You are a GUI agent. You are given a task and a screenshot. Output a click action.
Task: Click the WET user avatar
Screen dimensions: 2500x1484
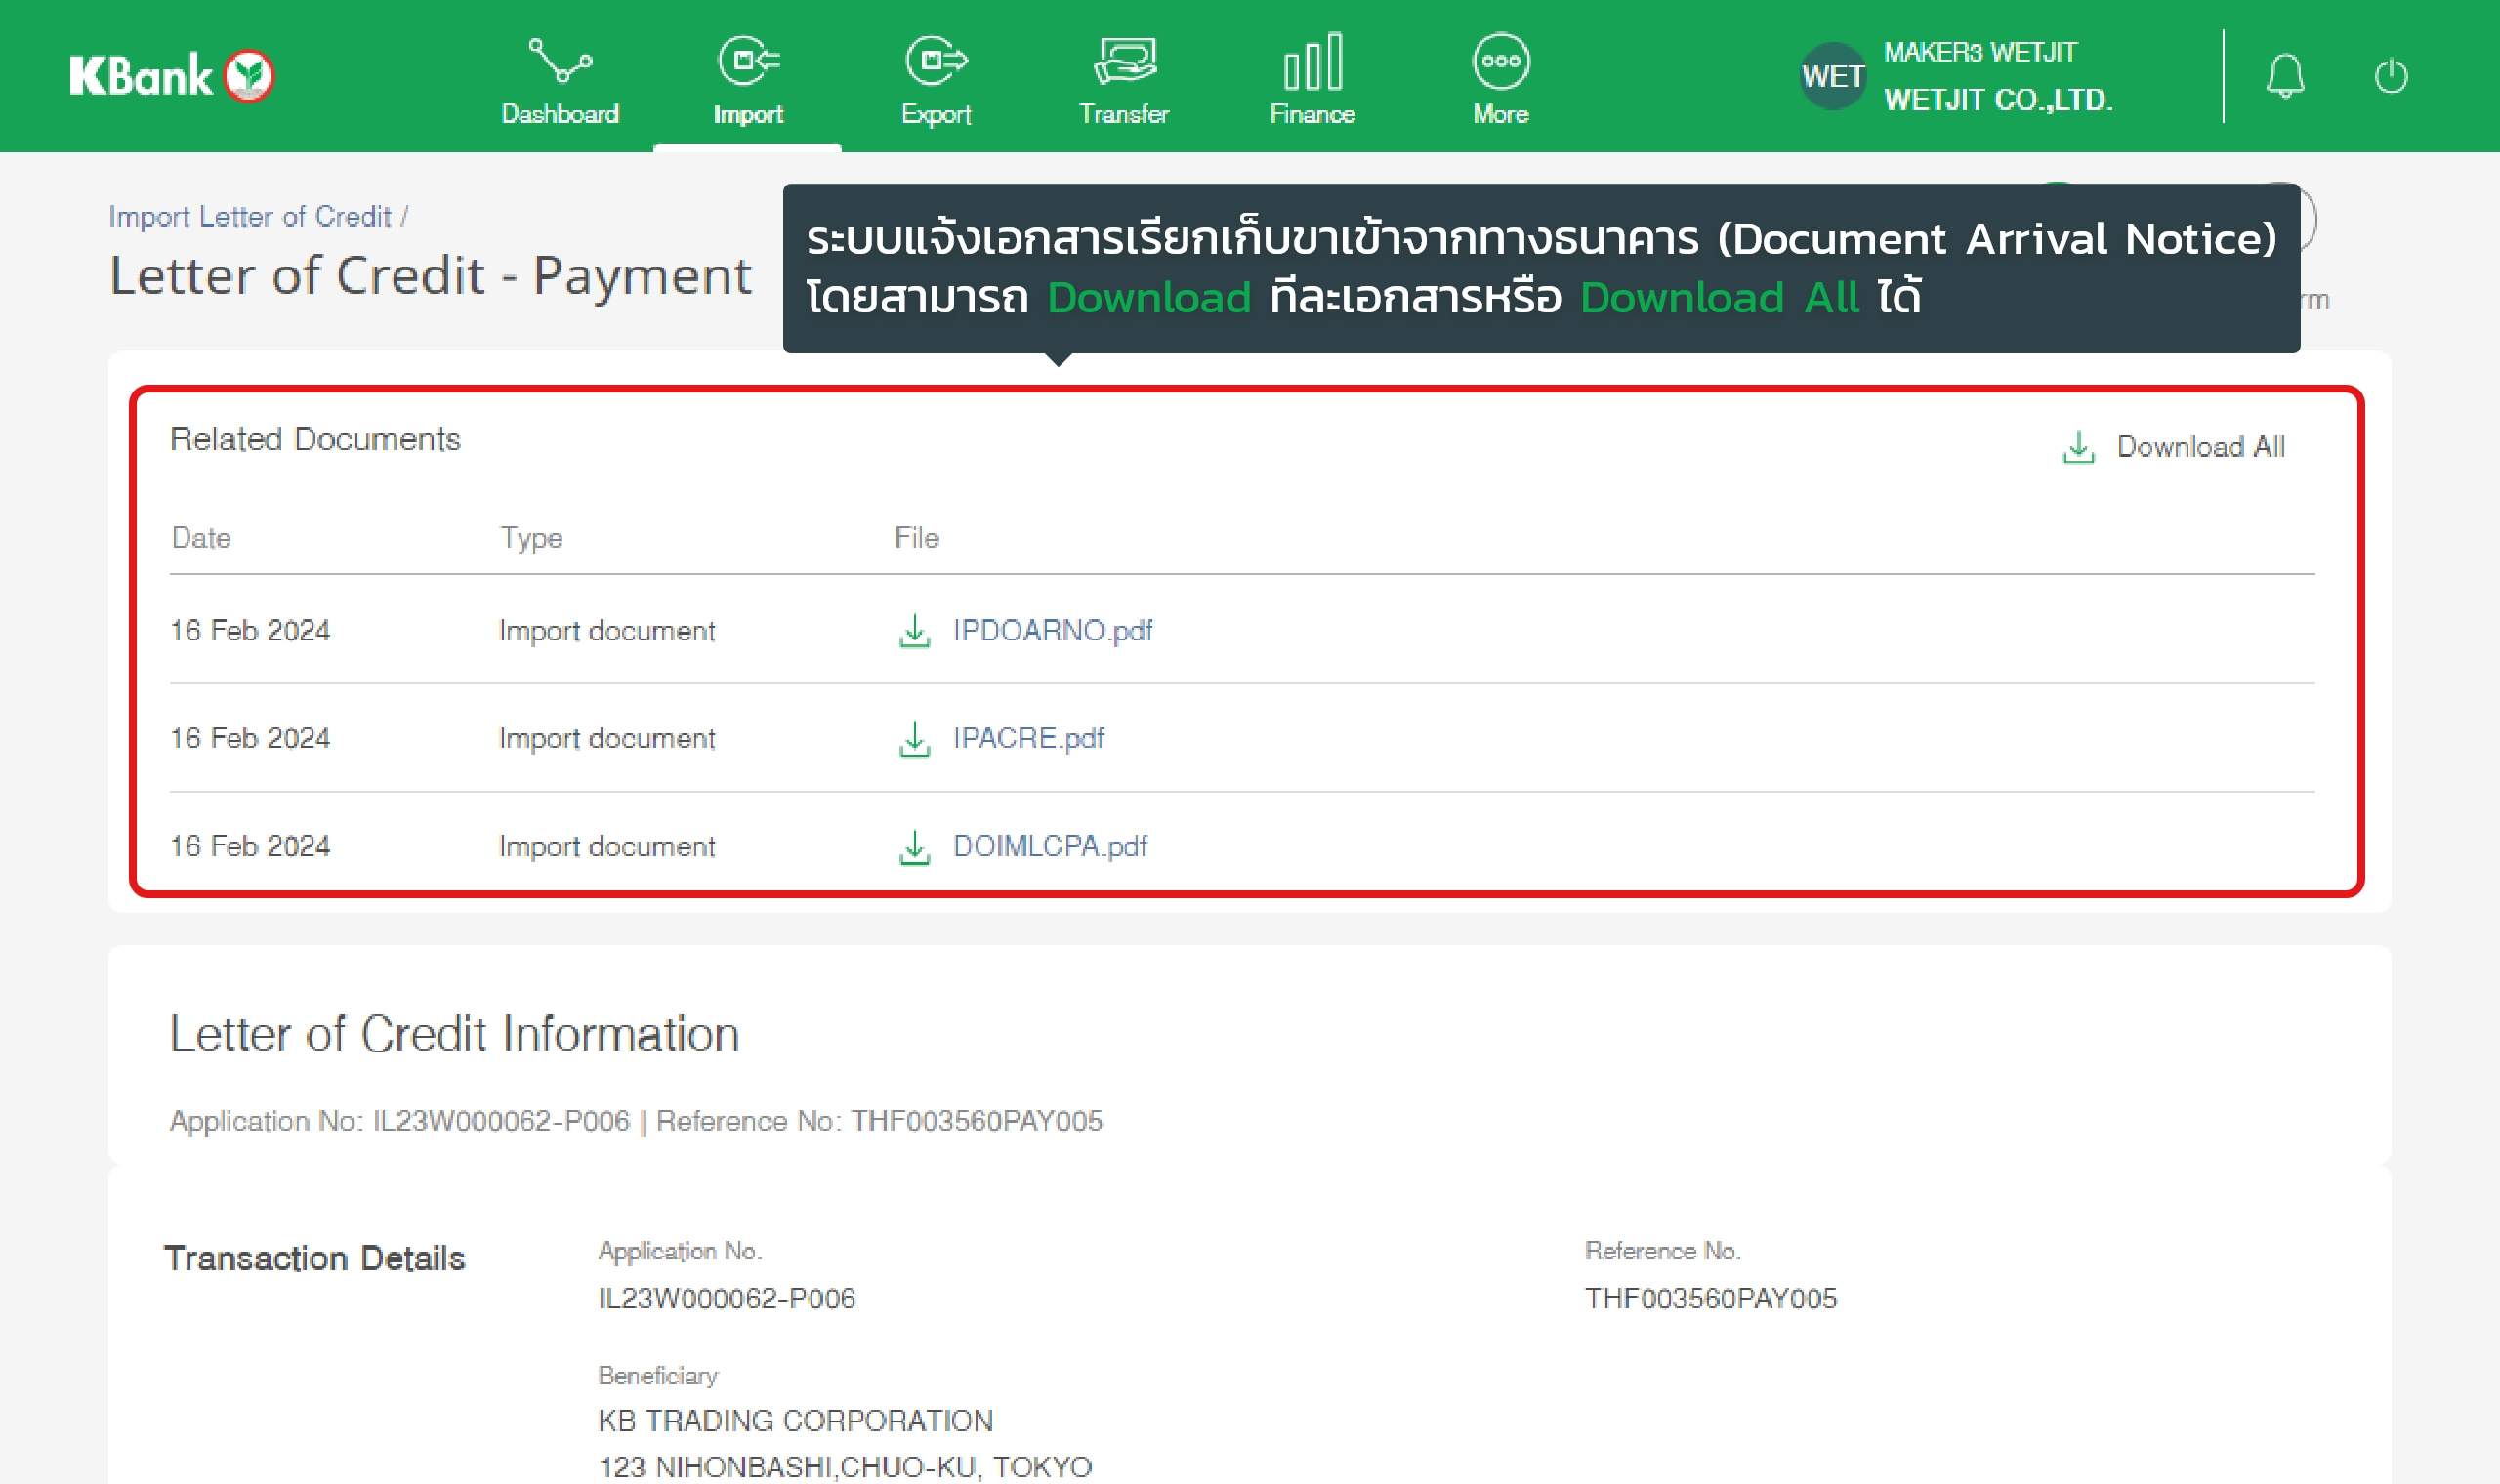click(1832, 76)
